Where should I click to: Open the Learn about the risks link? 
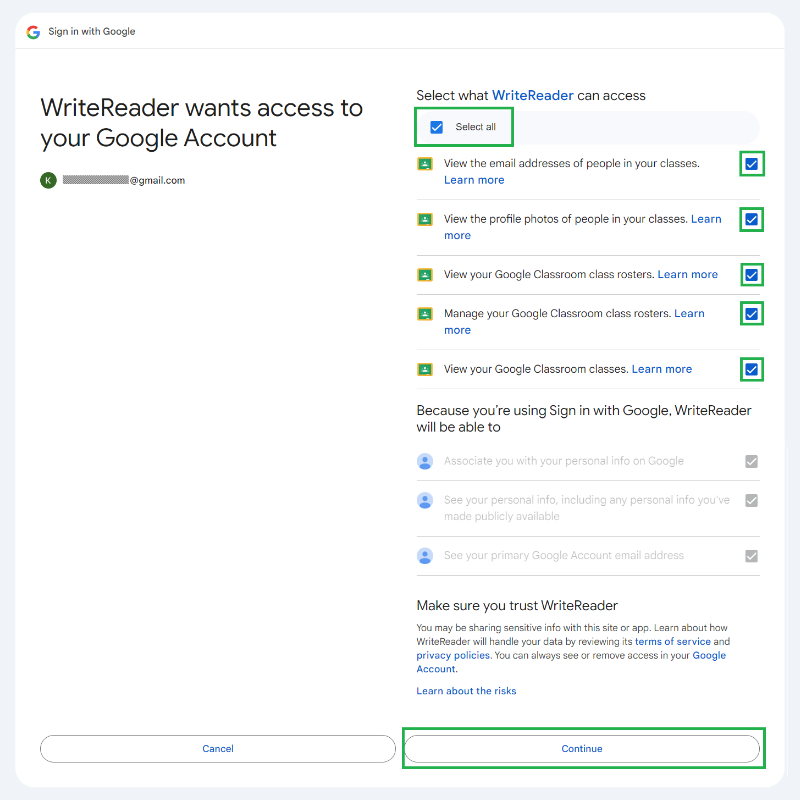click(466, 691)
